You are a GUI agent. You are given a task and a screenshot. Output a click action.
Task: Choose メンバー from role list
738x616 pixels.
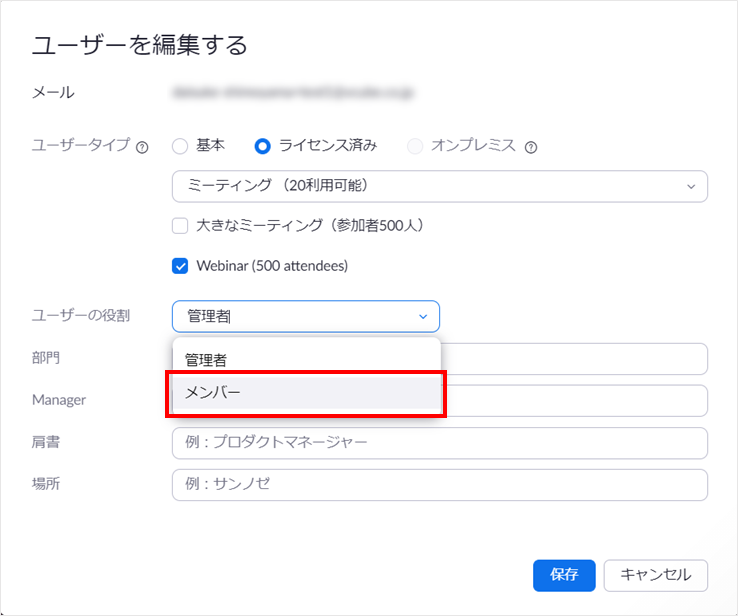pos(307,392)
